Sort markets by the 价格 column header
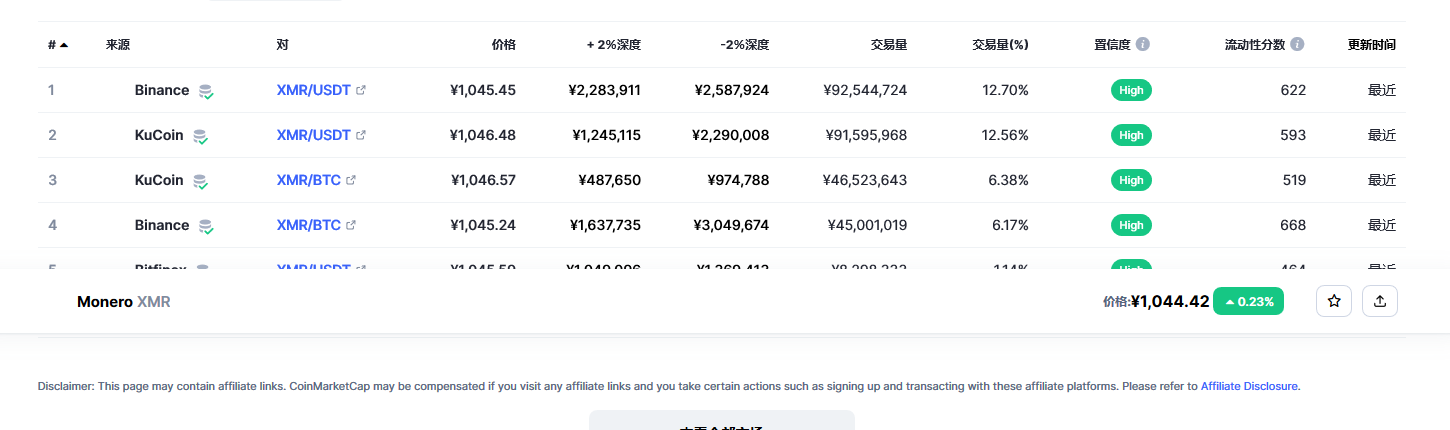Image resolution: width=1450 pixels, height=430 pixels. pos(503,45)
